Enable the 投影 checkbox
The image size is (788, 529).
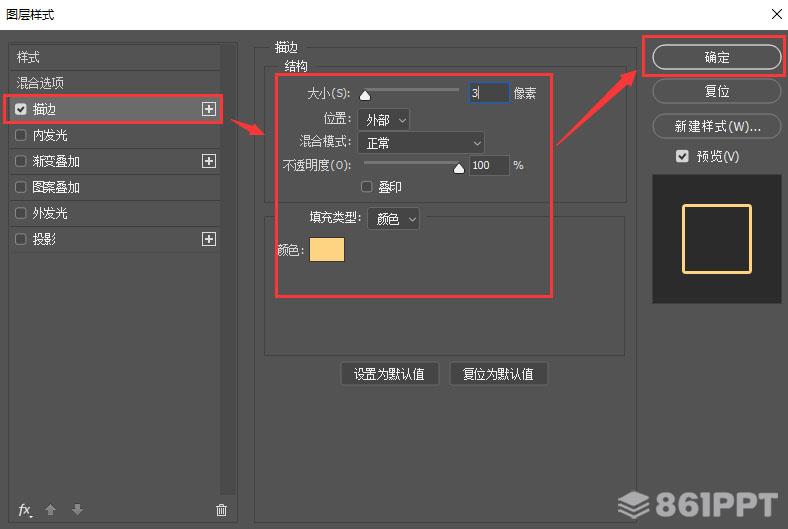(21, 239)
